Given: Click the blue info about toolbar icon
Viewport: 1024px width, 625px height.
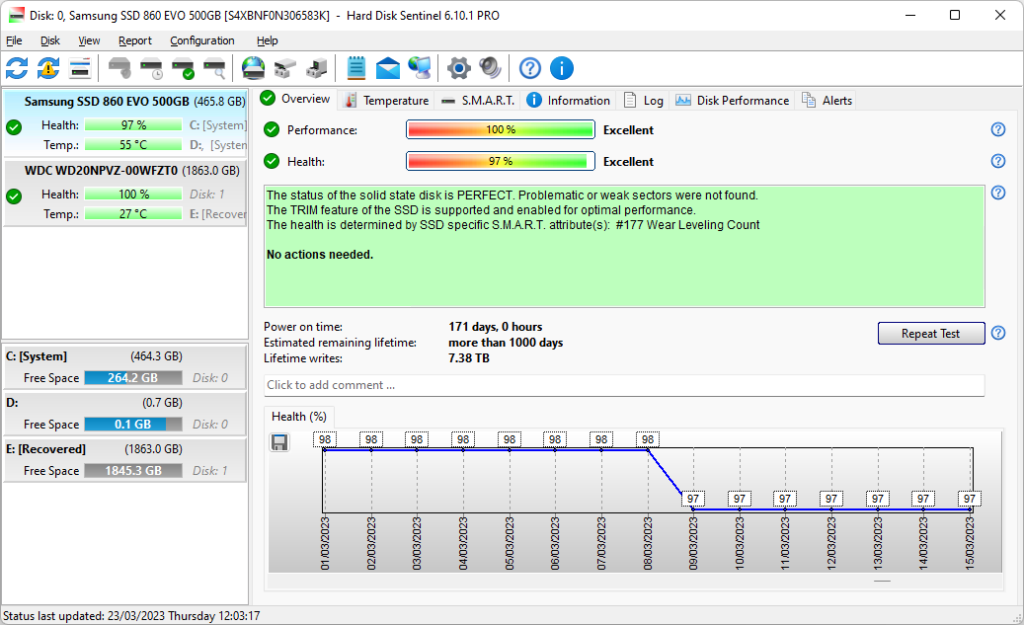Looking at the screenshot, I should tap(562, 68).
